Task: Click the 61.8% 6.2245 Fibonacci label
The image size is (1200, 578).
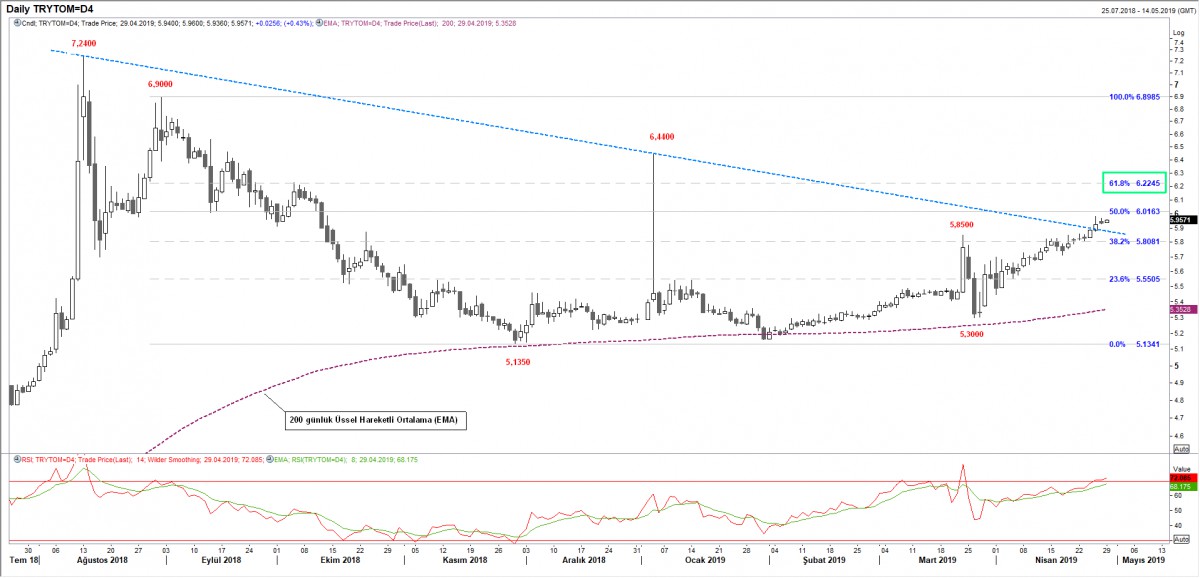Action: point(1134,183)
